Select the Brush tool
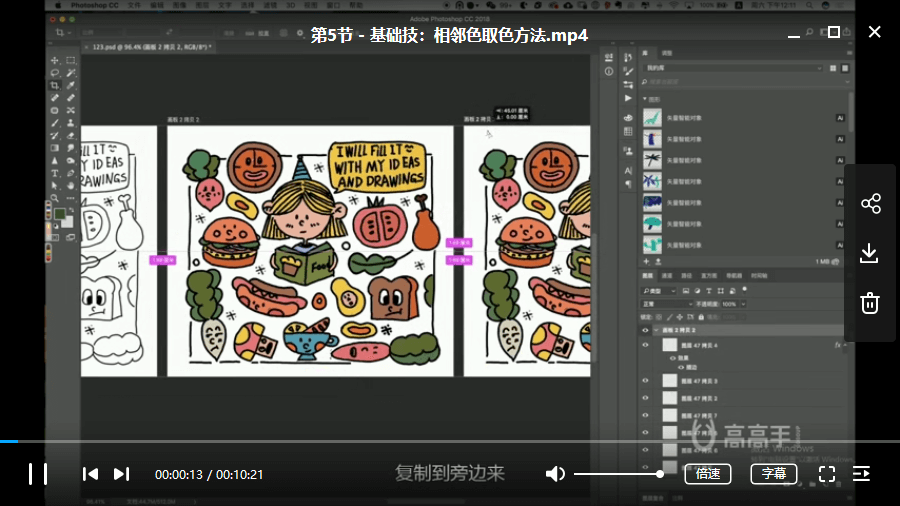Viewport: 900px width, 506px height. click(x=55, y=123)
